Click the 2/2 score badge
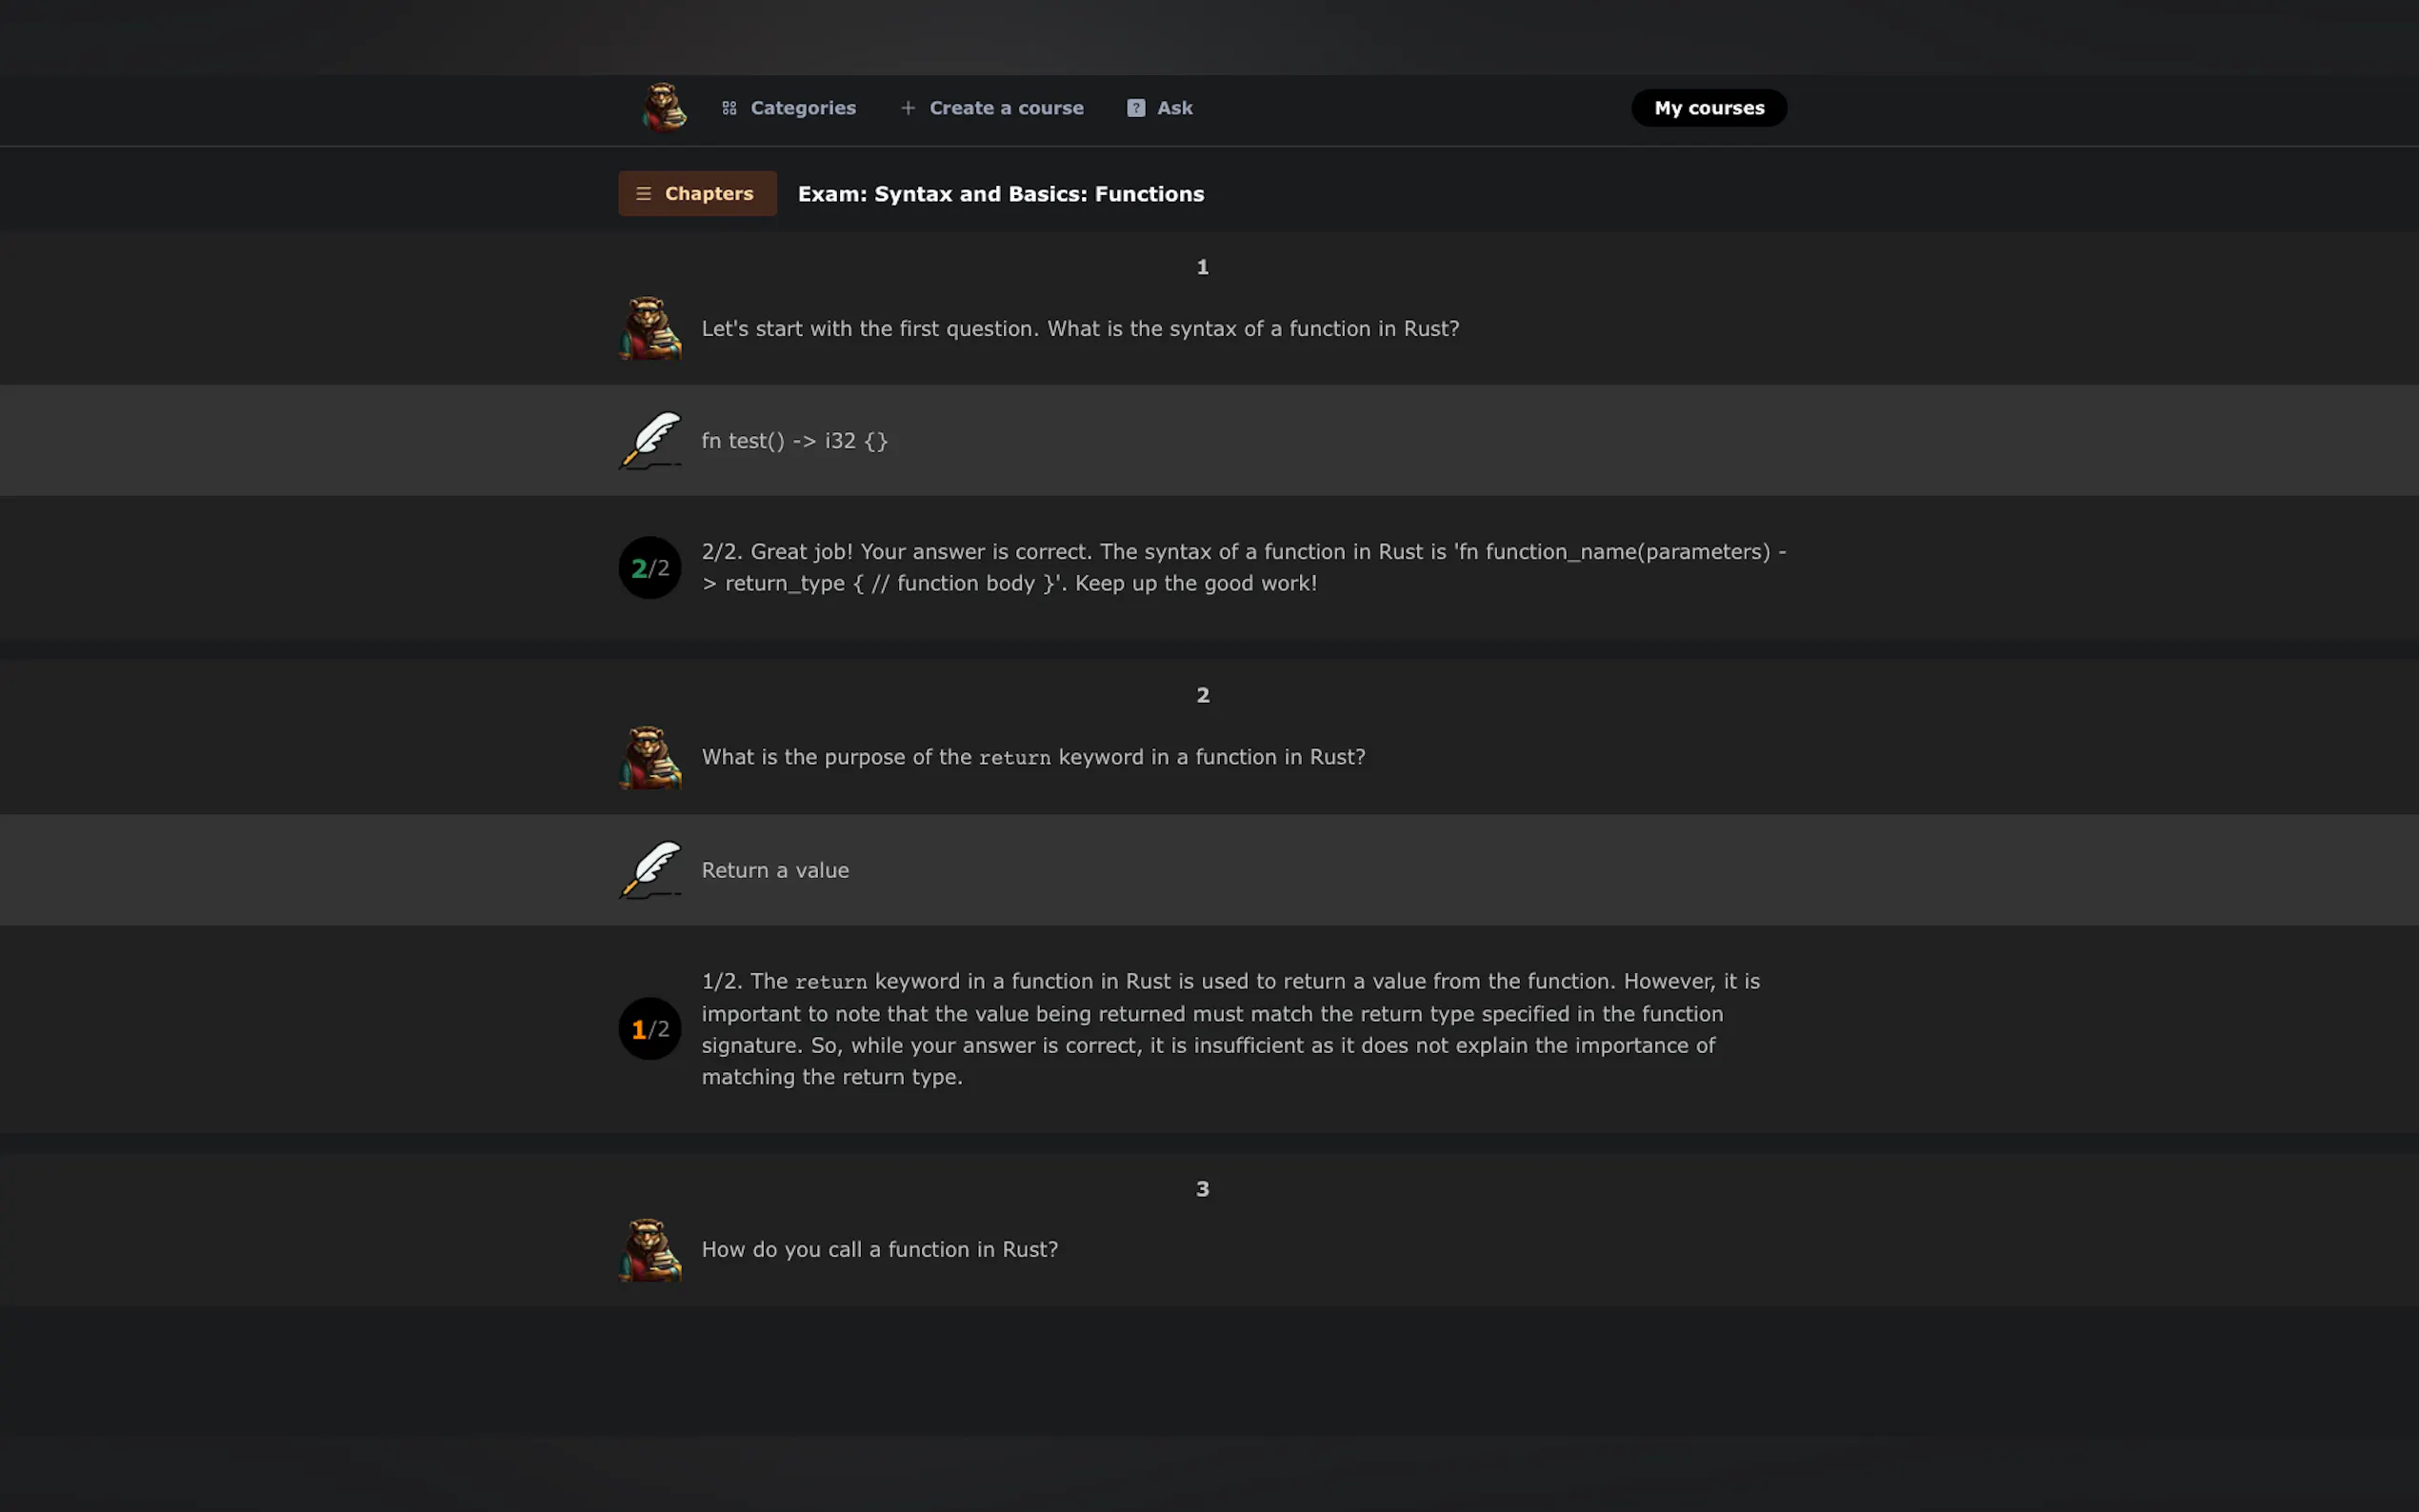The width and height of the screenshot is (2419, 1512). (650, 568)
